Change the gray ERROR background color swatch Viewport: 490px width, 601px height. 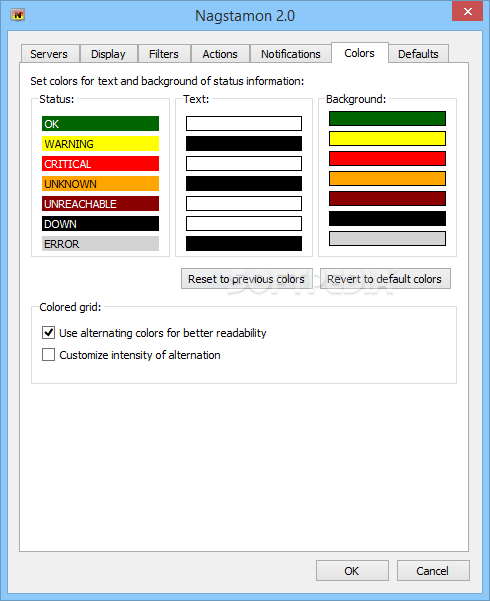click(387, 238)
